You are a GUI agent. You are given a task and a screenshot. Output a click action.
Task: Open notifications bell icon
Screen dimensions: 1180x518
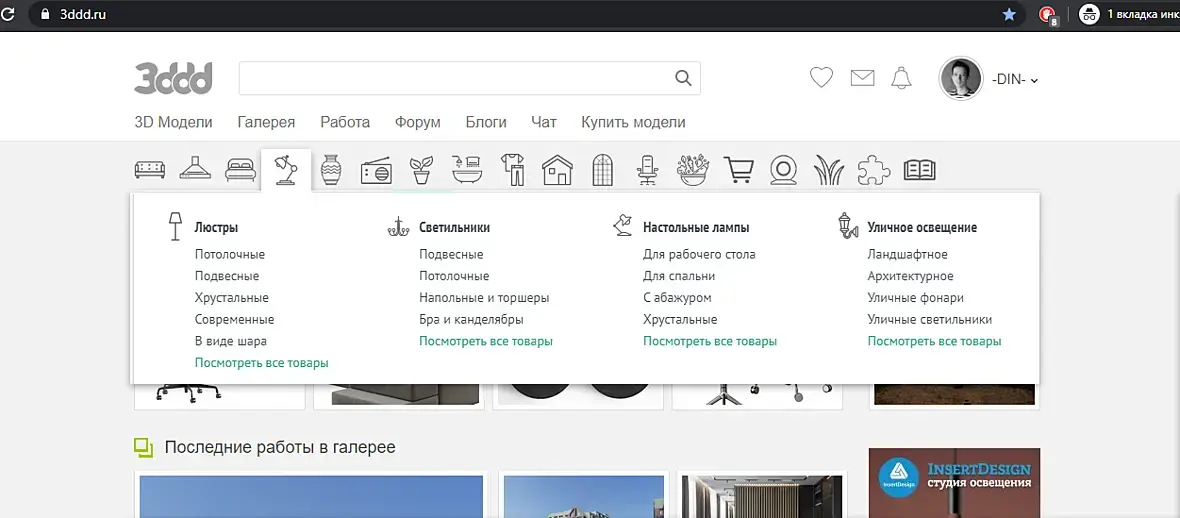click(x=901, y=78)
